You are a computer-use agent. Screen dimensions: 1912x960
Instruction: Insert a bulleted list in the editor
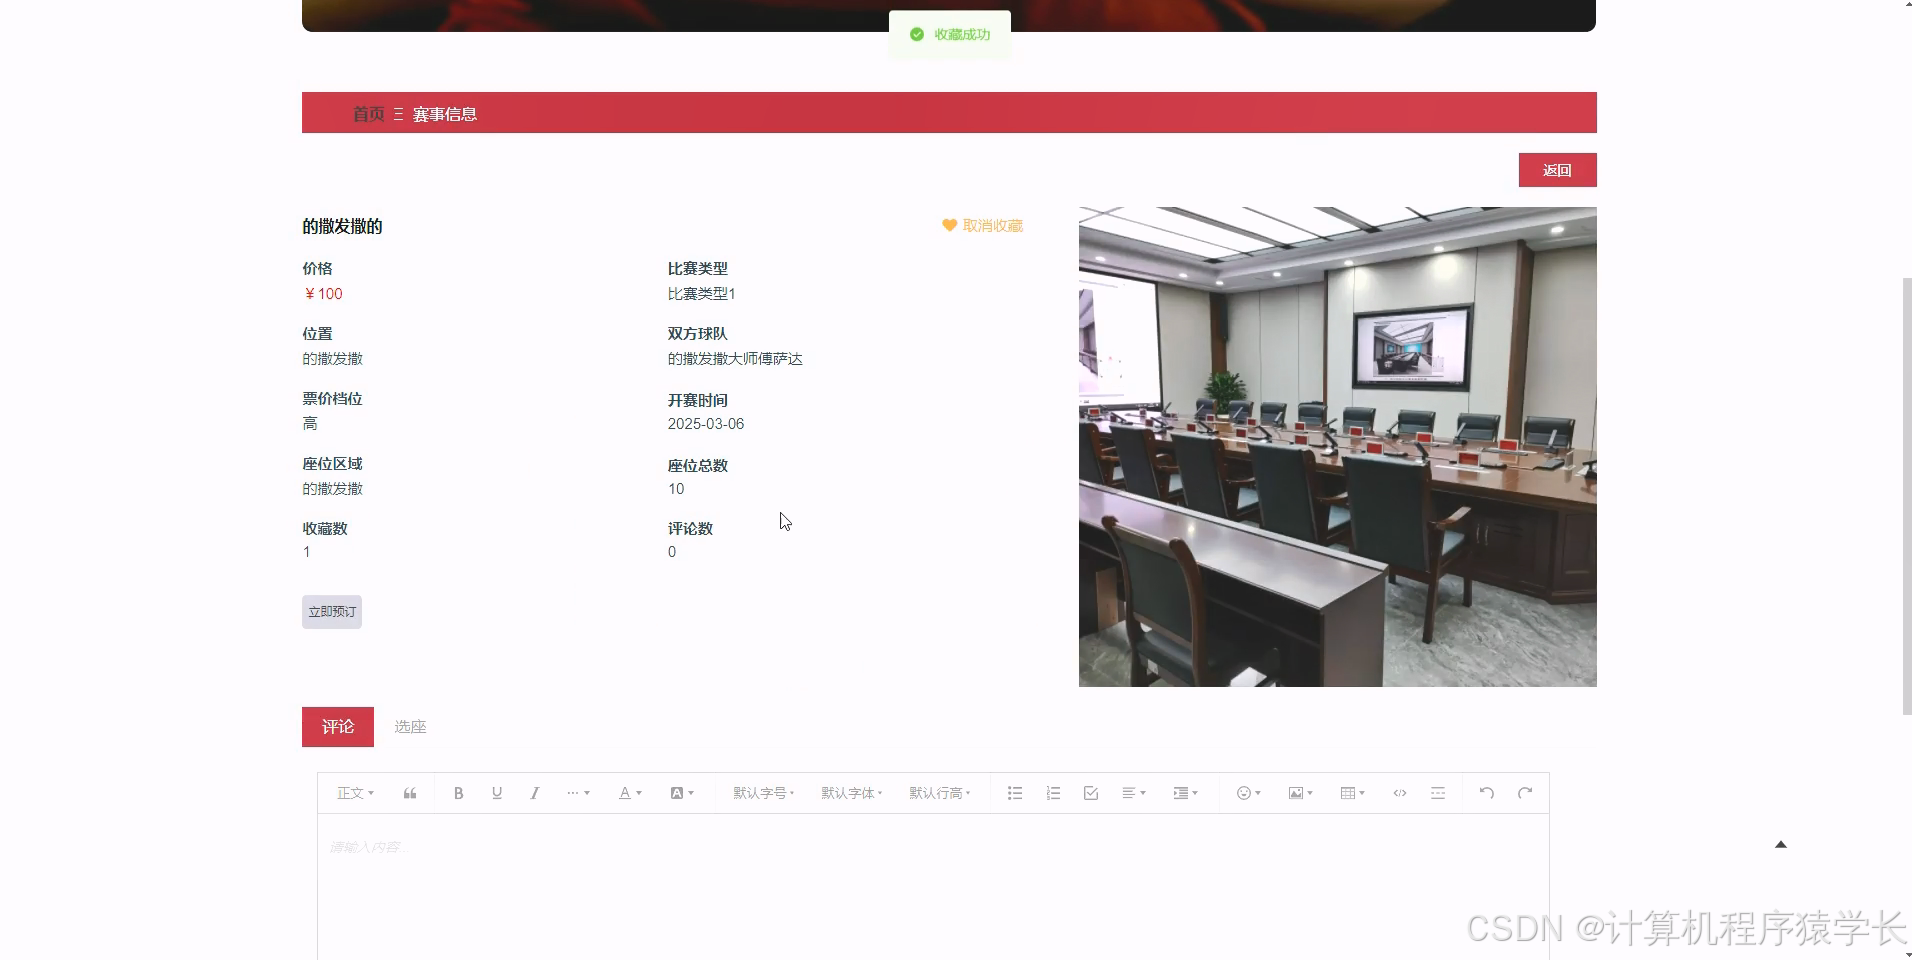[1014, 792]
